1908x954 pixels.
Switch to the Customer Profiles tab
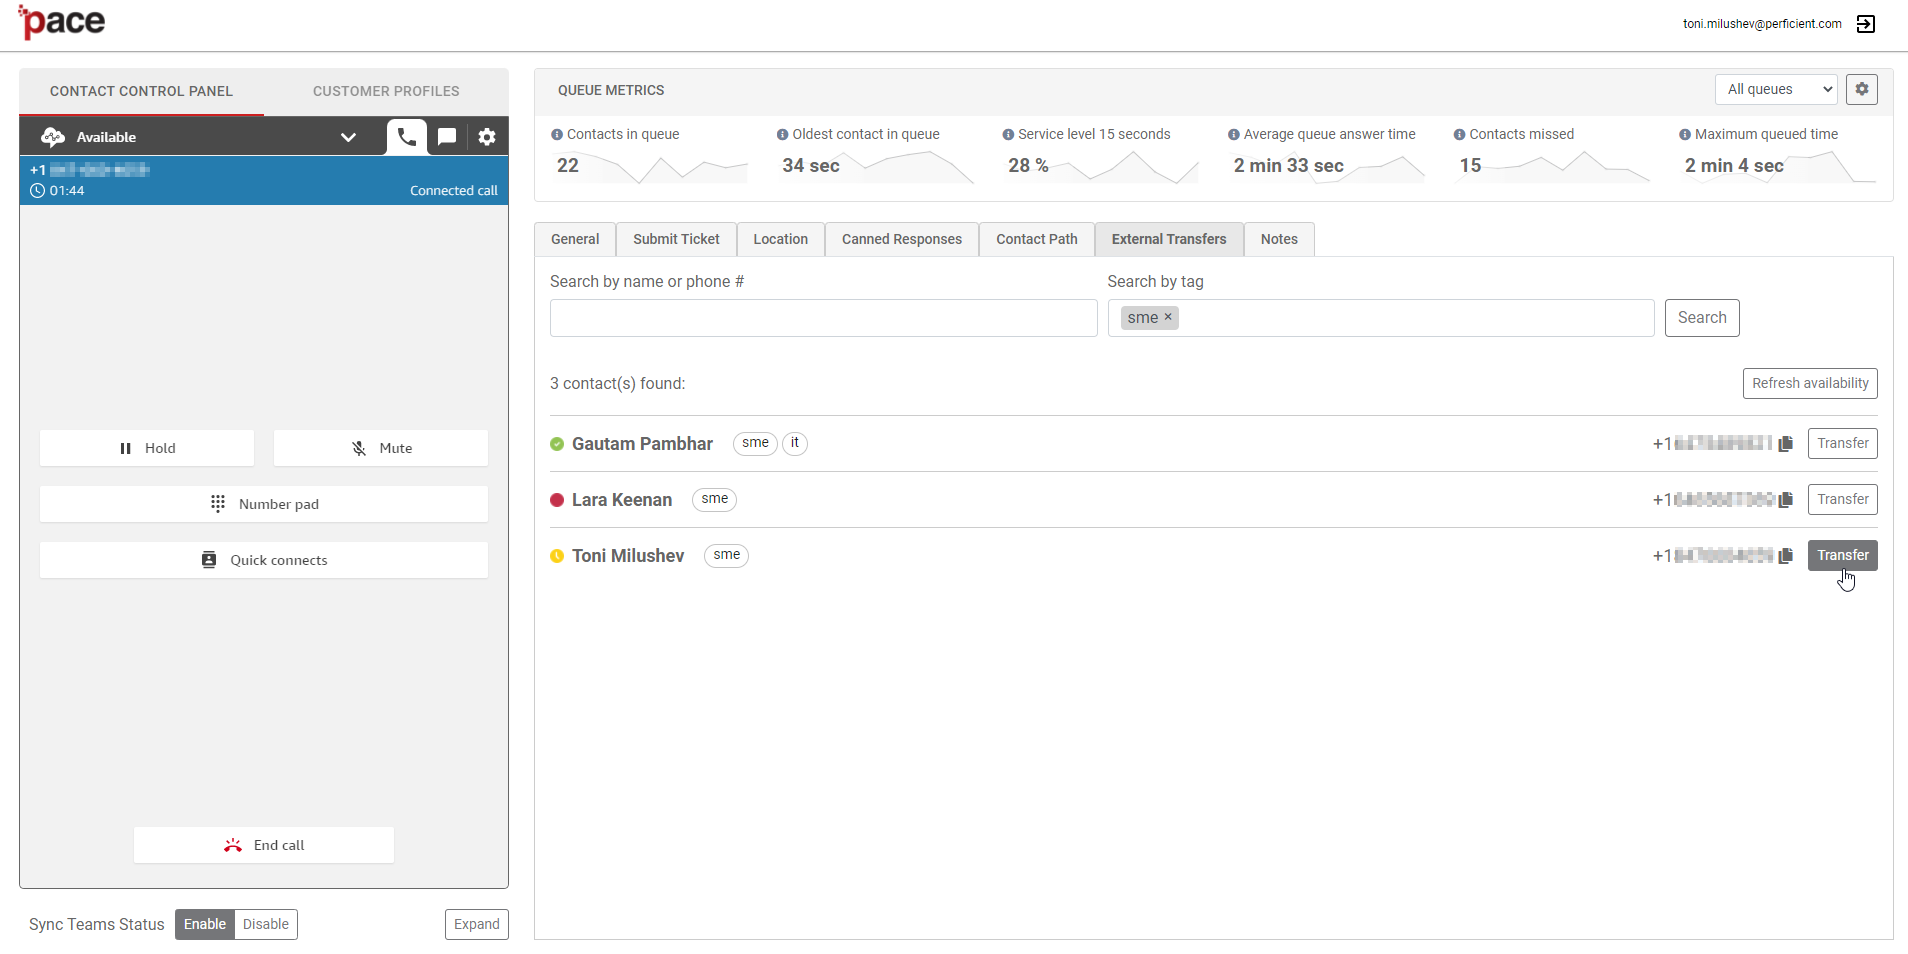[386, 91]
